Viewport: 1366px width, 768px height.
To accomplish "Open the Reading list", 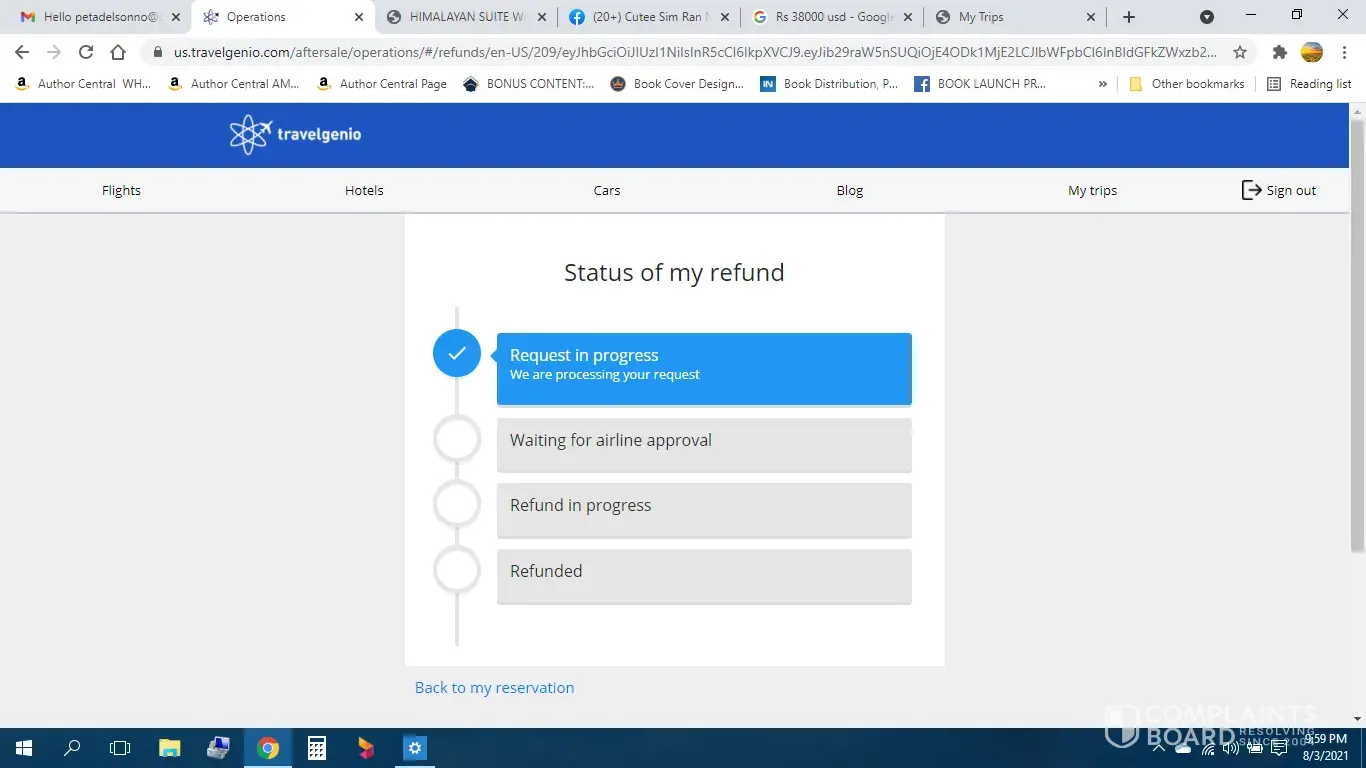I will point(1309,84).
